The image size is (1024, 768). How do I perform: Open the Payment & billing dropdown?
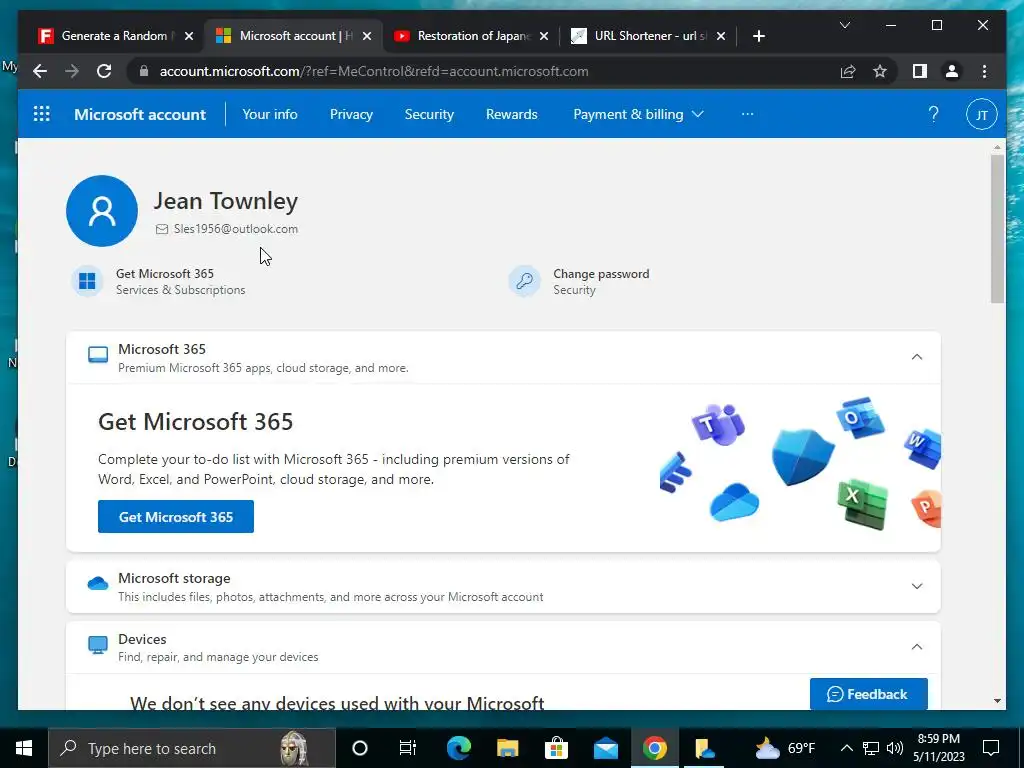638,114
